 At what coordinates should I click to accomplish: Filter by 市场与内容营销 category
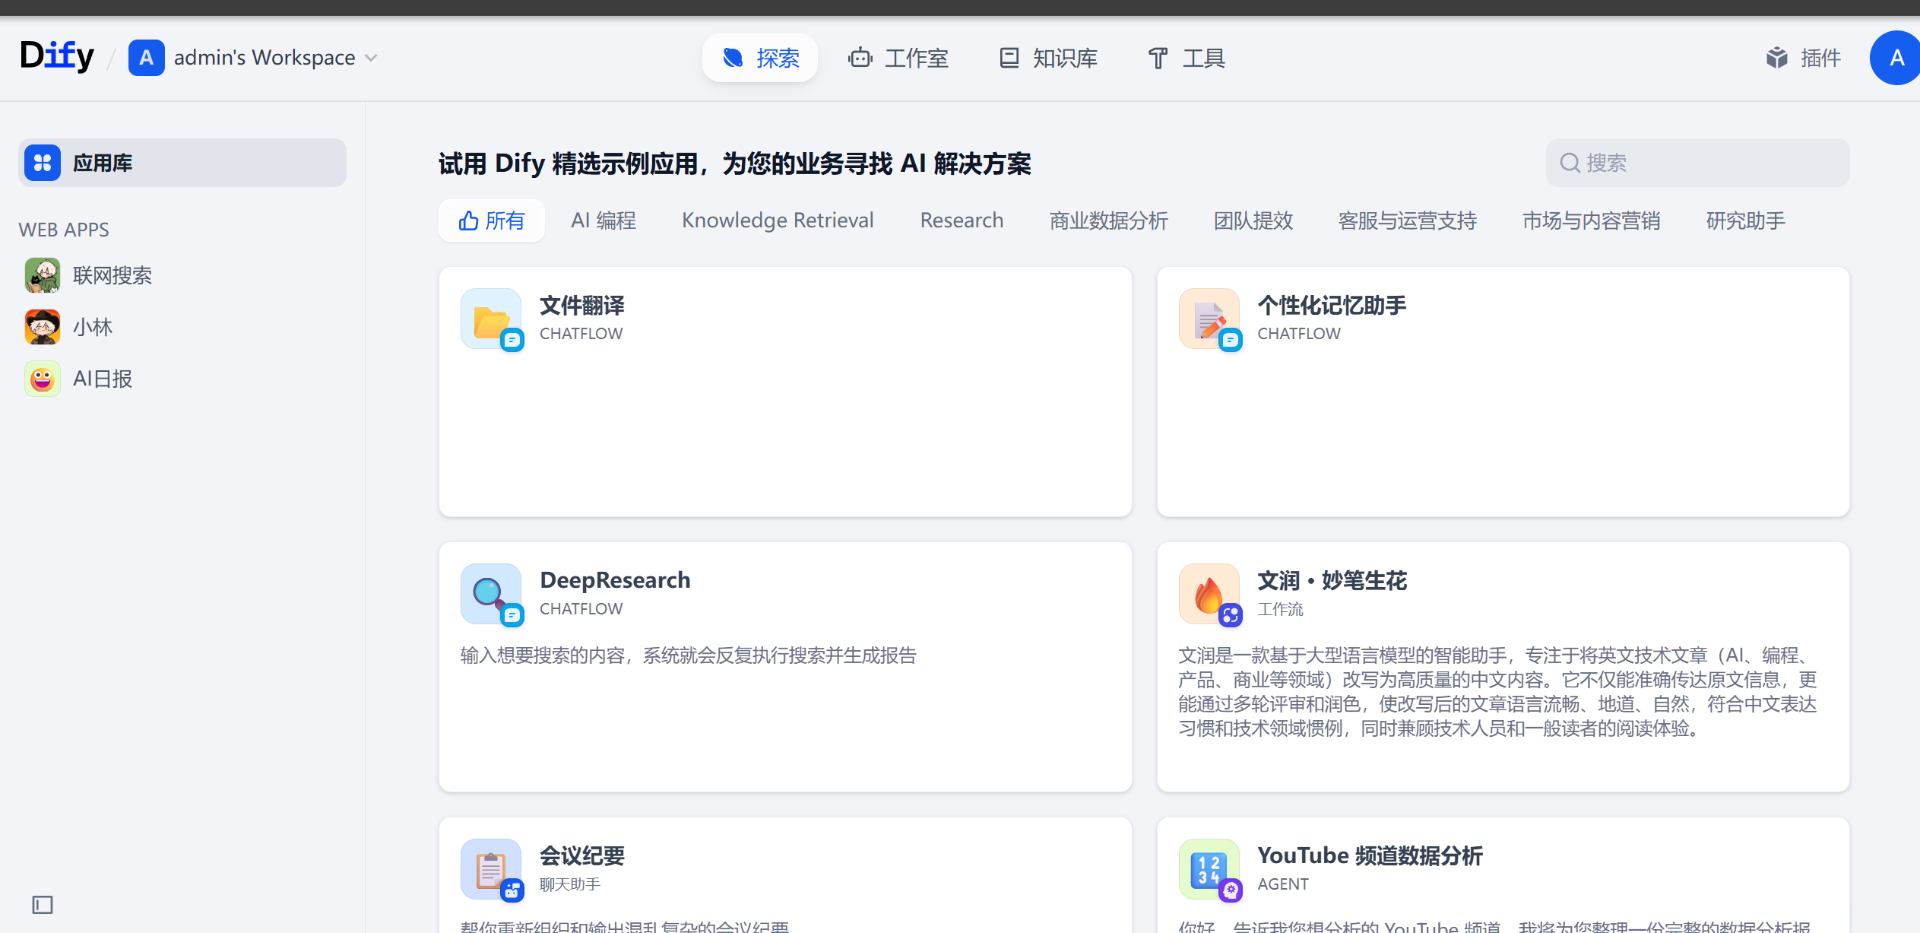click(1591, 221)
